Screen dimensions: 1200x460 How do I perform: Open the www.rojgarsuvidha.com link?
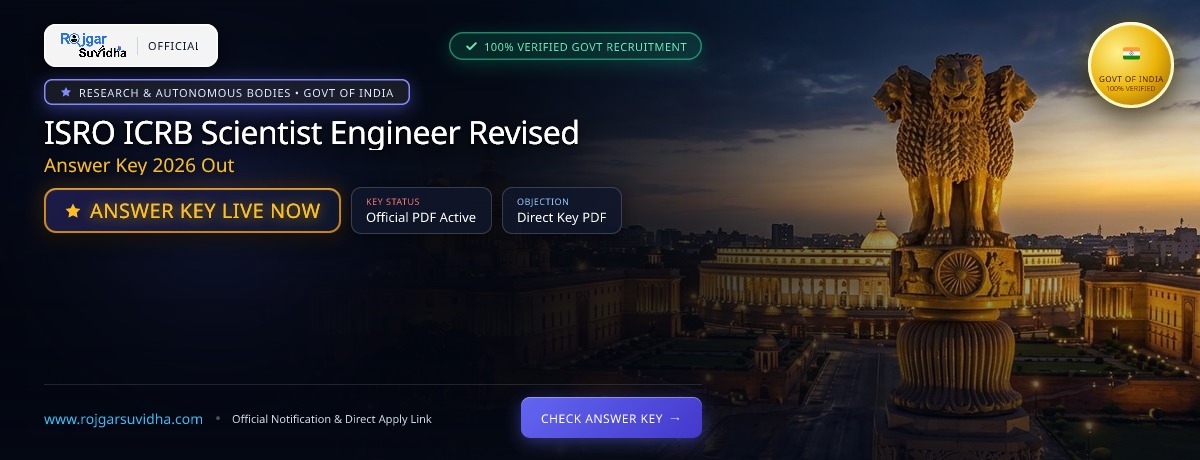124,419
